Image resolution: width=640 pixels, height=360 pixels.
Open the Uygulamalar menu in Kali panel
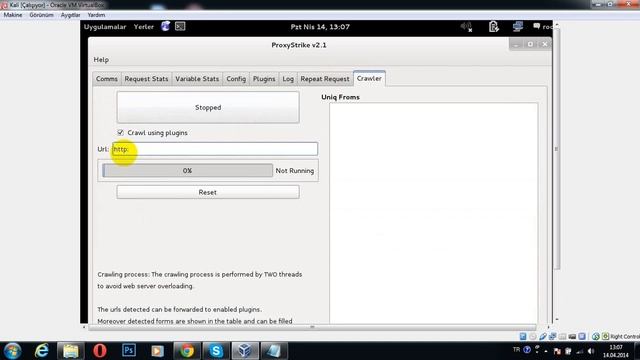click(x=105, y=27)
